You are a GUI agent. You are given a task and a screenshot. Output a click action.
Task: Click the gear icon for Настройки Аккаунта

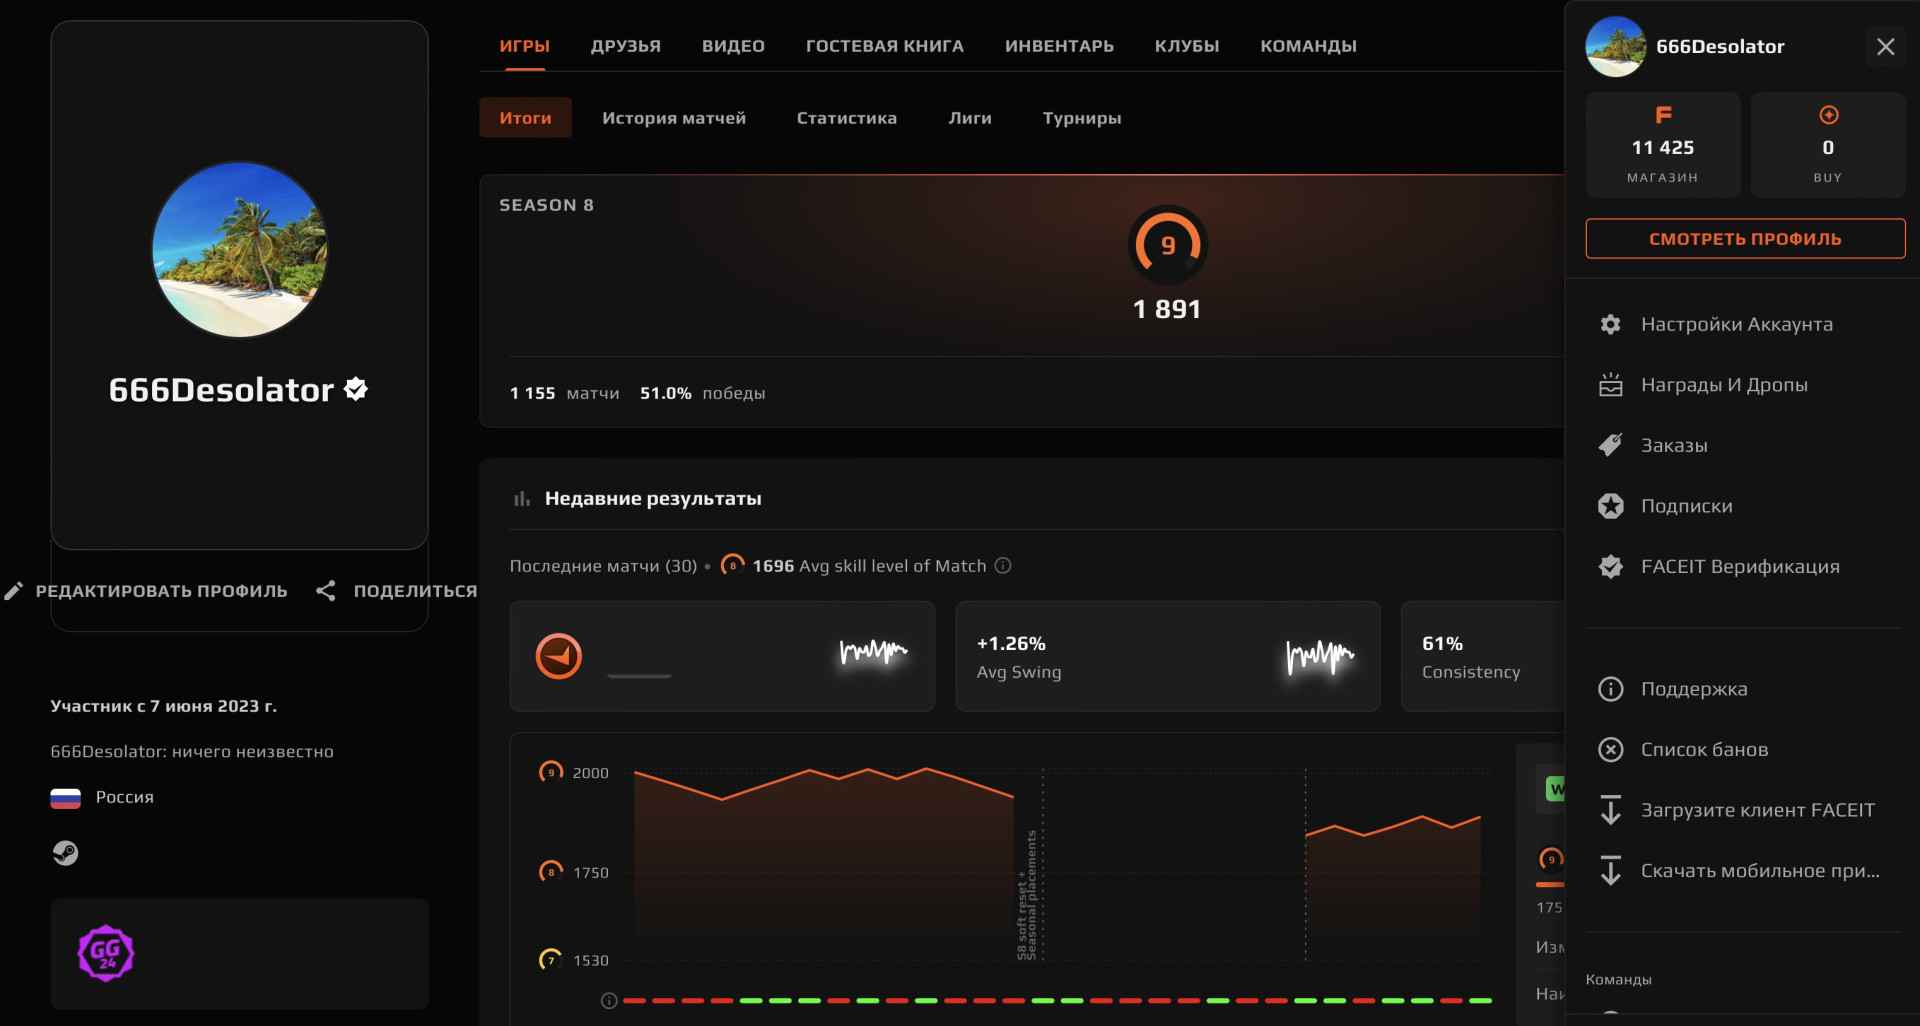pos(1610,324)
